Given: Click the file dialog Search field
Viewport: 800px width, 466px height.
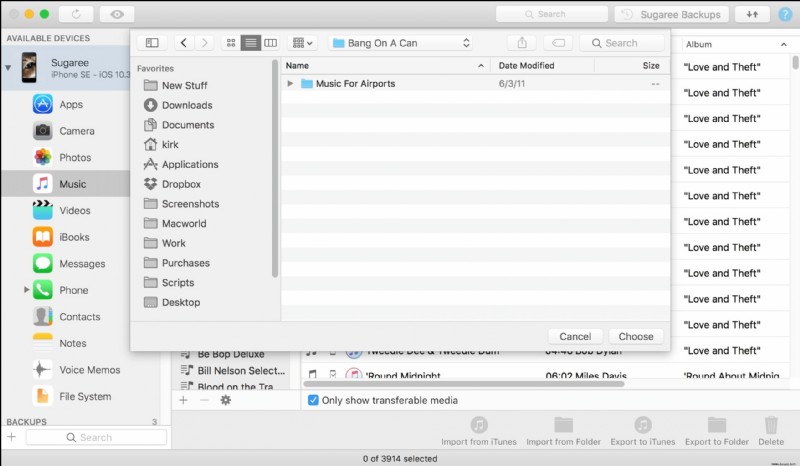Looking at the screenshot, I should 622,43.
